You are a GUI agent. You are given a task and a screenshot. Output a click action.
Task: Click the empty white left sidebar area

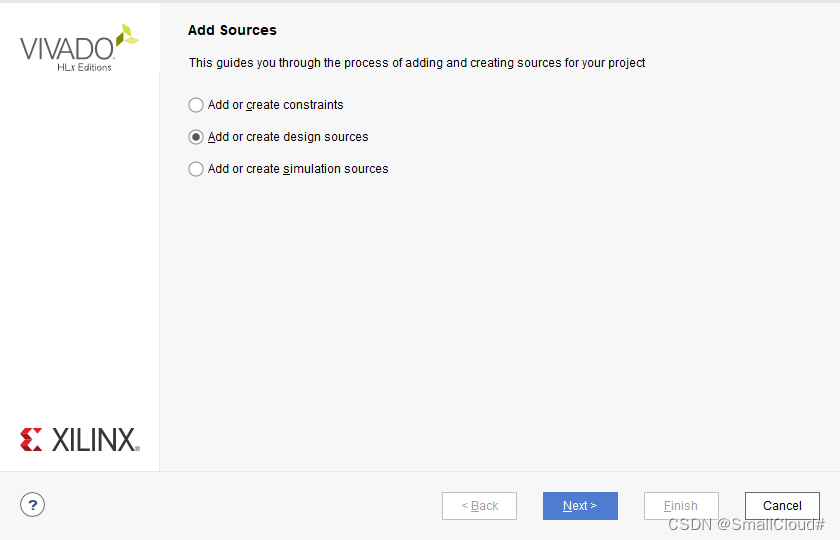(x=80, y=250)
